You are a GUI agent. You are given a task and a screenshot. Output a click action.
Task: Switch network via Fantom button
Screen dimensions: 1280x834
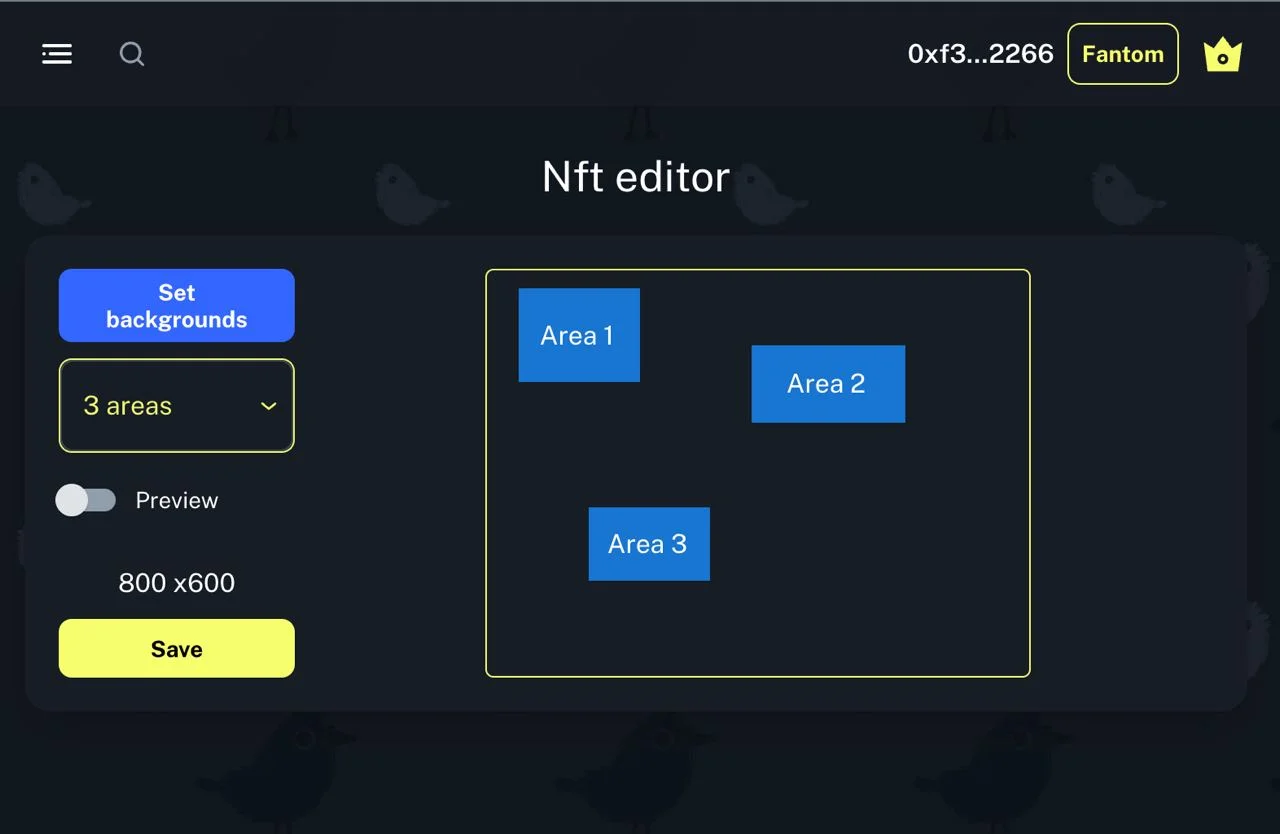tap(1123, 54)
